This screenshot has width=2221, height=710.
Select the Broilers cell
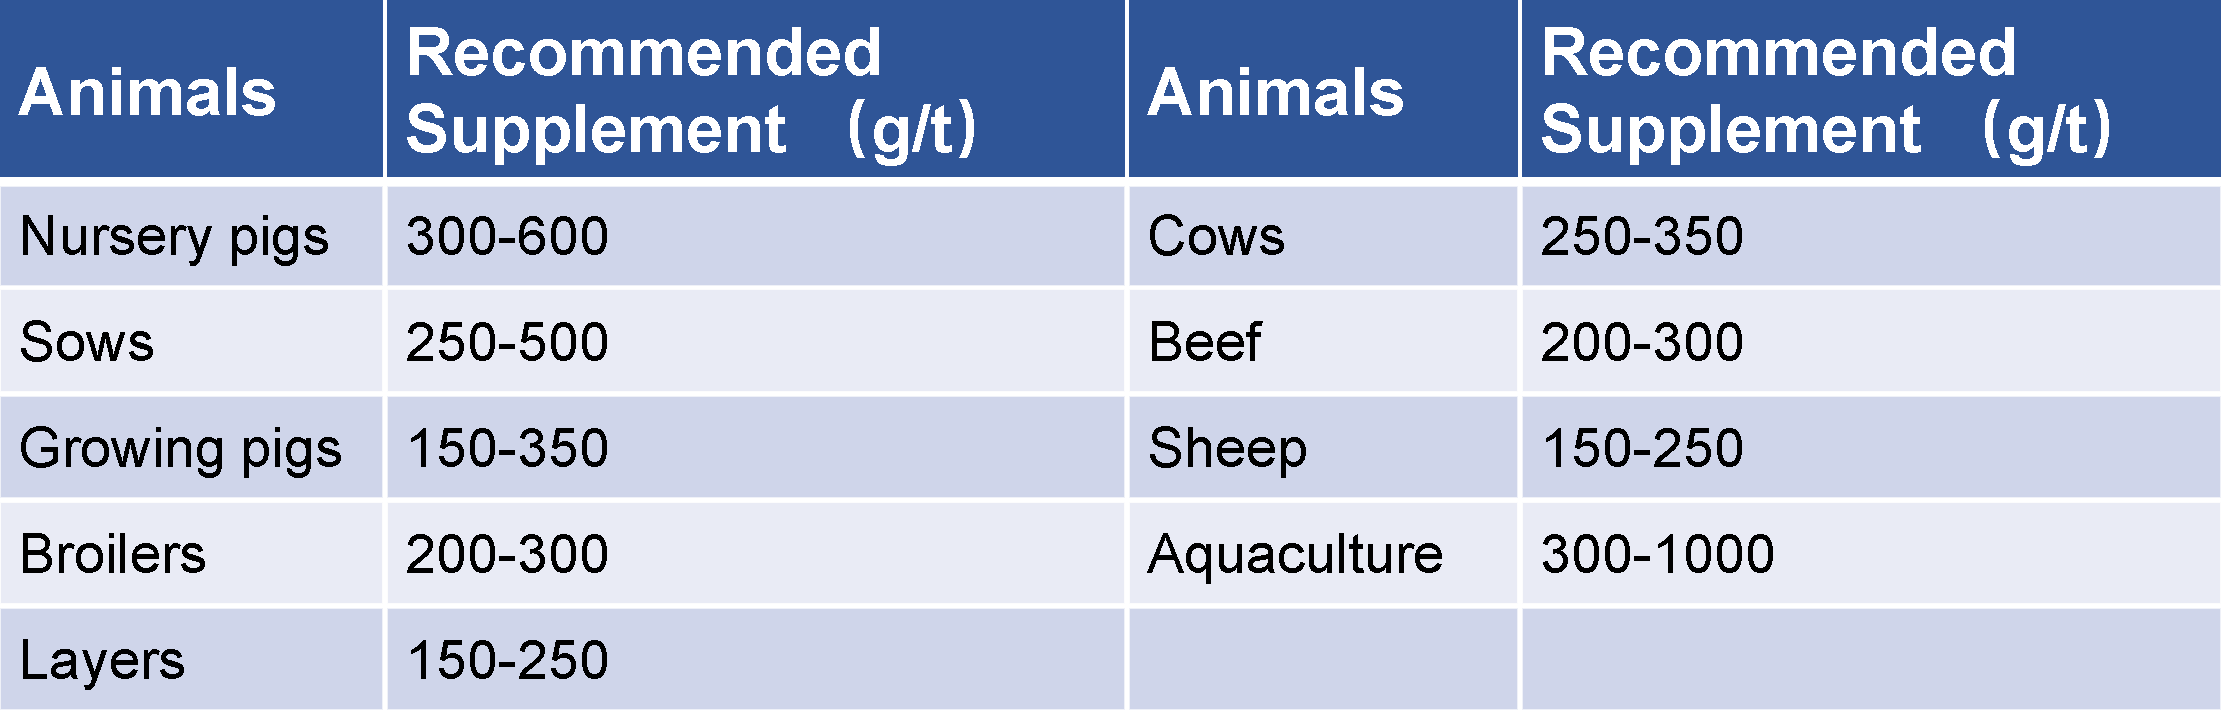[191, 554]
